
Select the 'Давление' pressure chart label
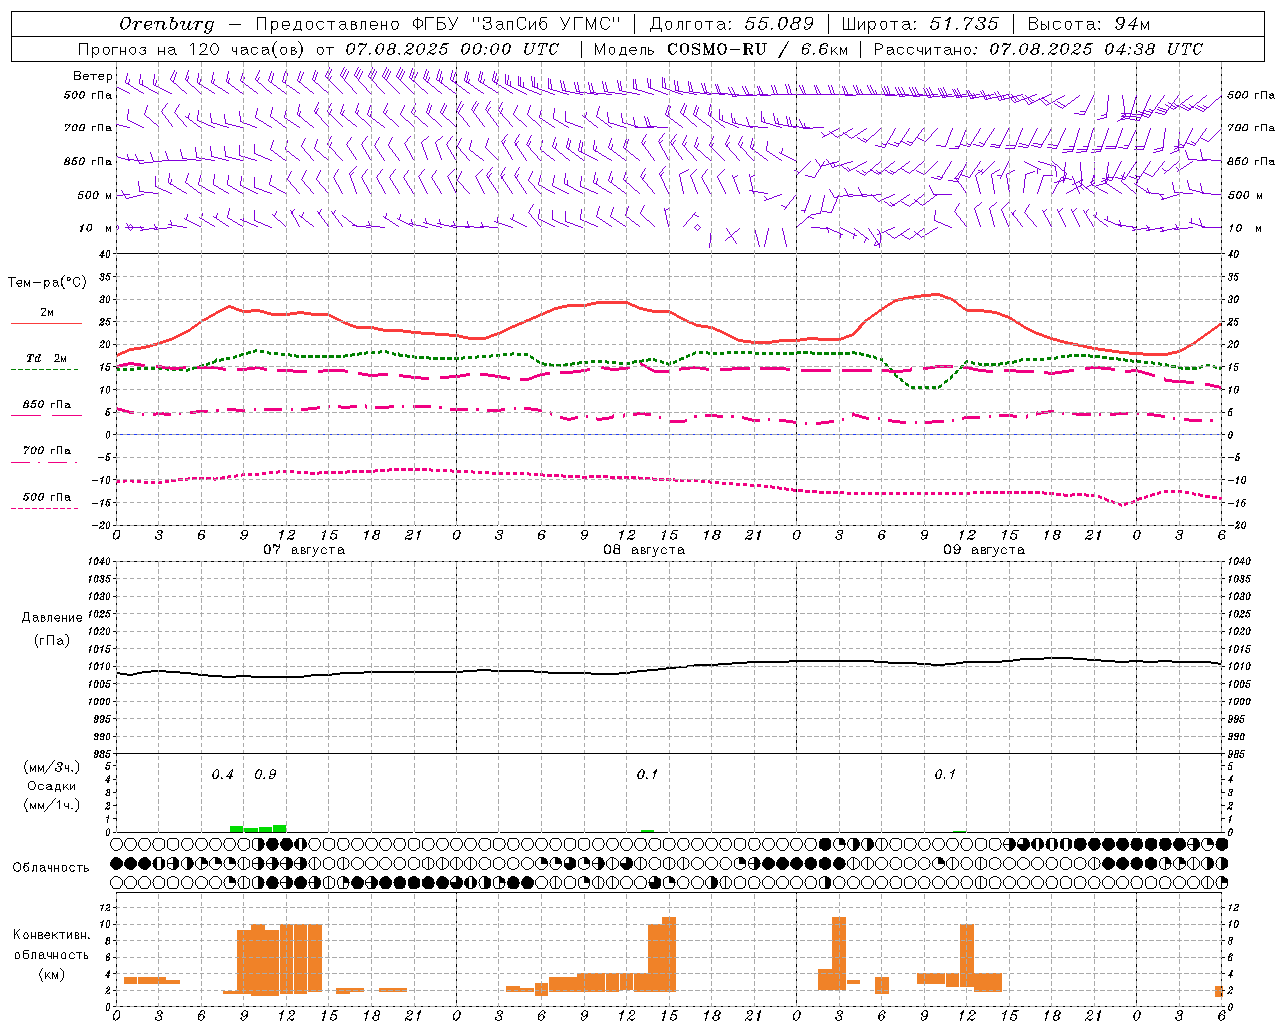tap(52, 618)
